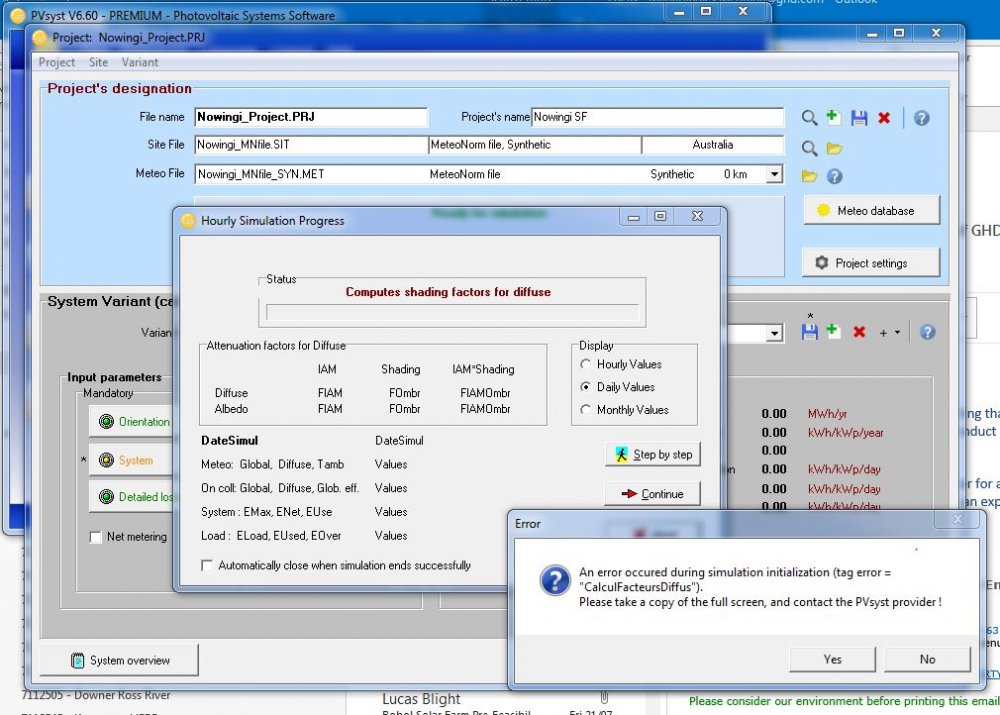Open the folder icon beside the Site File row
The height and width of the screenshot is (715, 1000).
click(834, 149)
